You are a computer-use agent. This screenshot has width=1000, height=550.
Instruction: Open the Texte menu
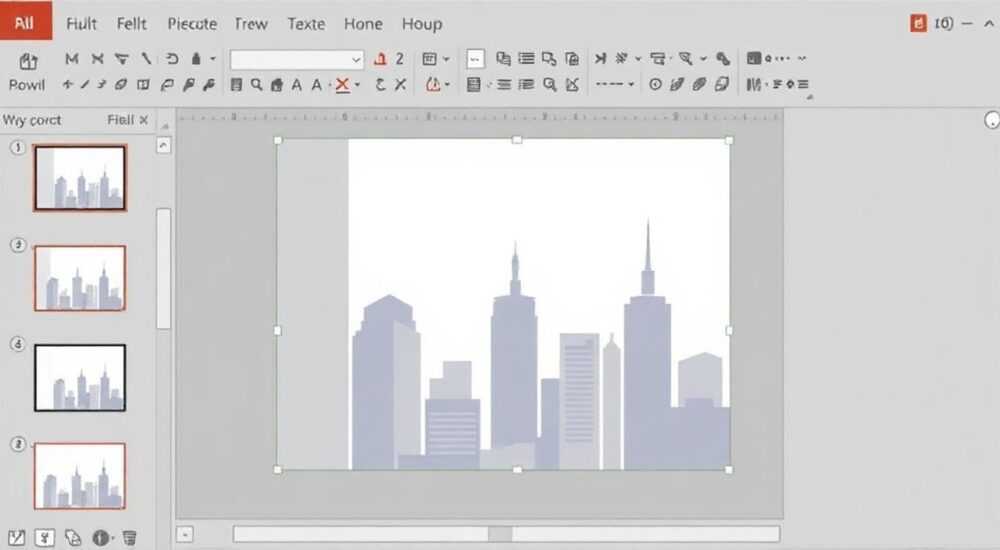click(306, 24)
